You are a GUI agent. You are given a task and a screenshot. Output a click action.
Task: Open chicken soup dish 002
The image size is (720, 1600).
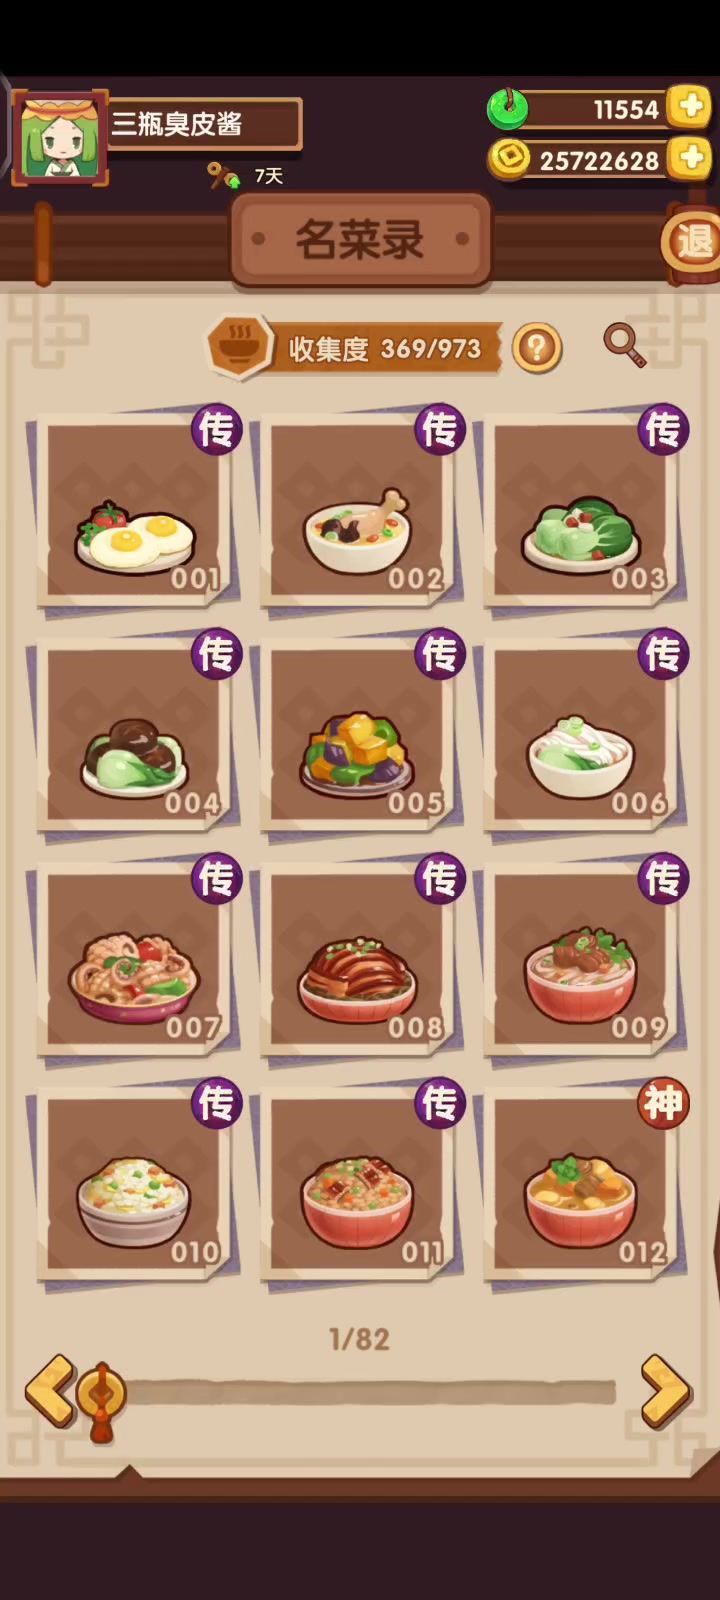(x=359, y=510)
